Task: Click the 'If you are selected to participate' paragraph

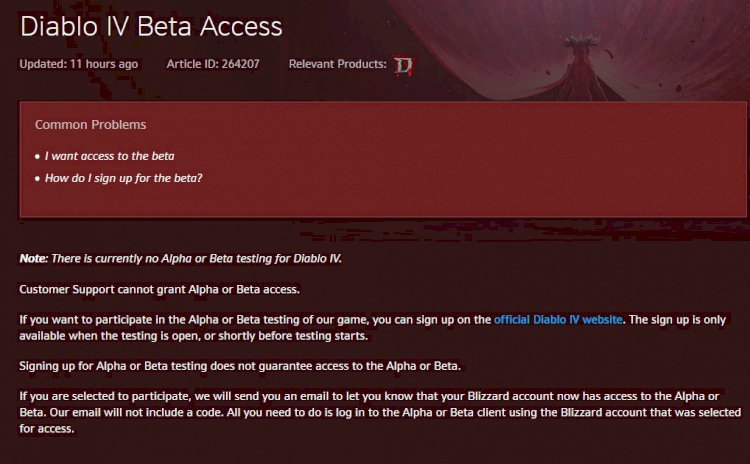Action: [x=380, y=412]
